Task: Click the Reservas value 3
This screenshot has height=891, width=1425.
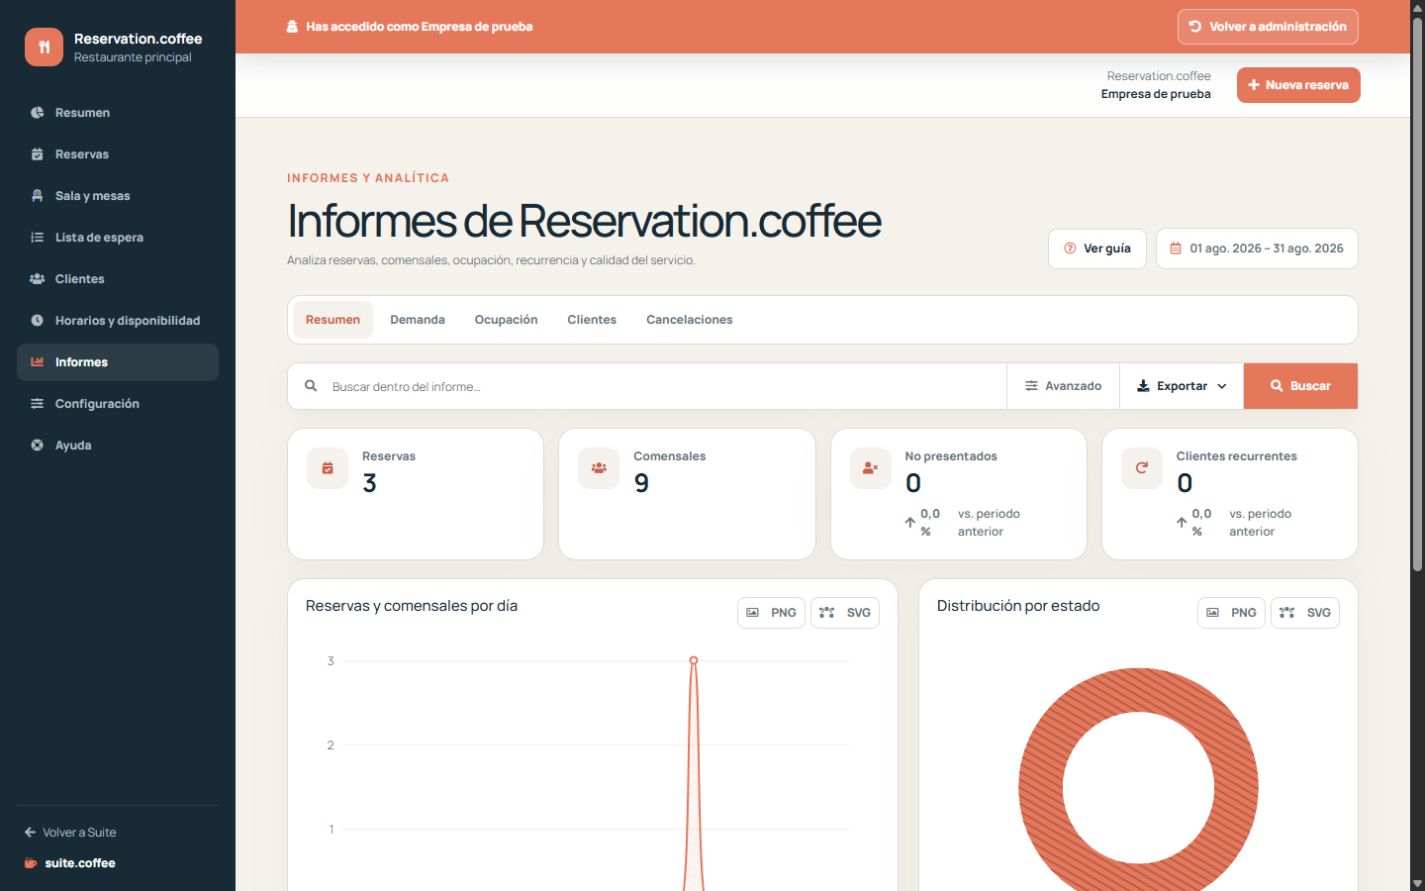Action: [369, 483]
